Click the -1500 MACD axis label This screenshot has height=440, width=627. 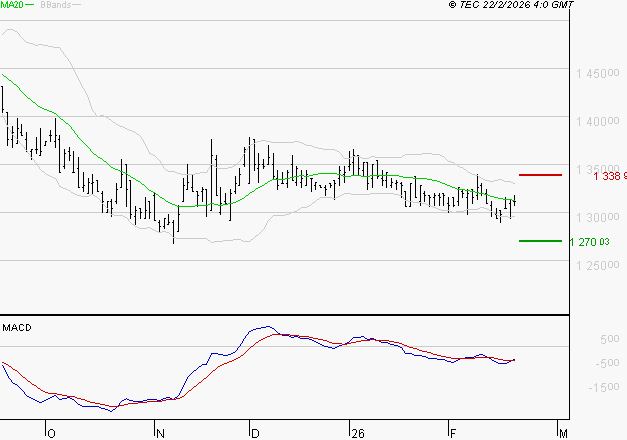click(604, 387)
